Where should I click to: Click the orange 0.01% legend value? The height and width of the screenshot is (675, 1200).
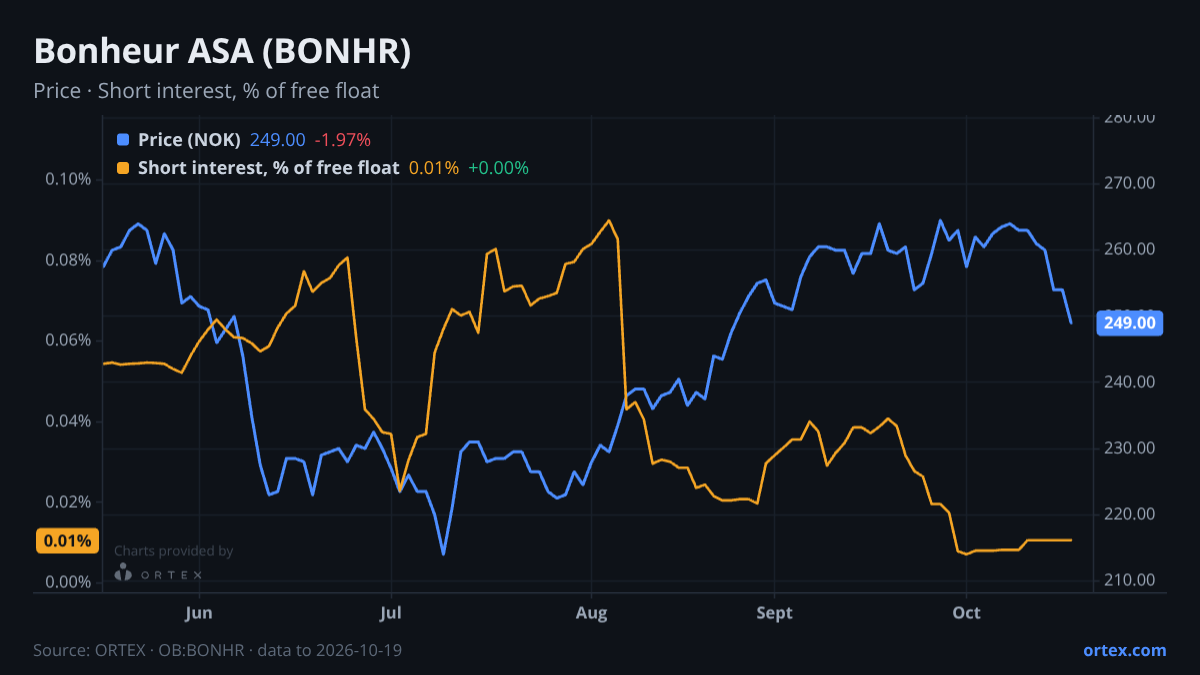[434, 168]
